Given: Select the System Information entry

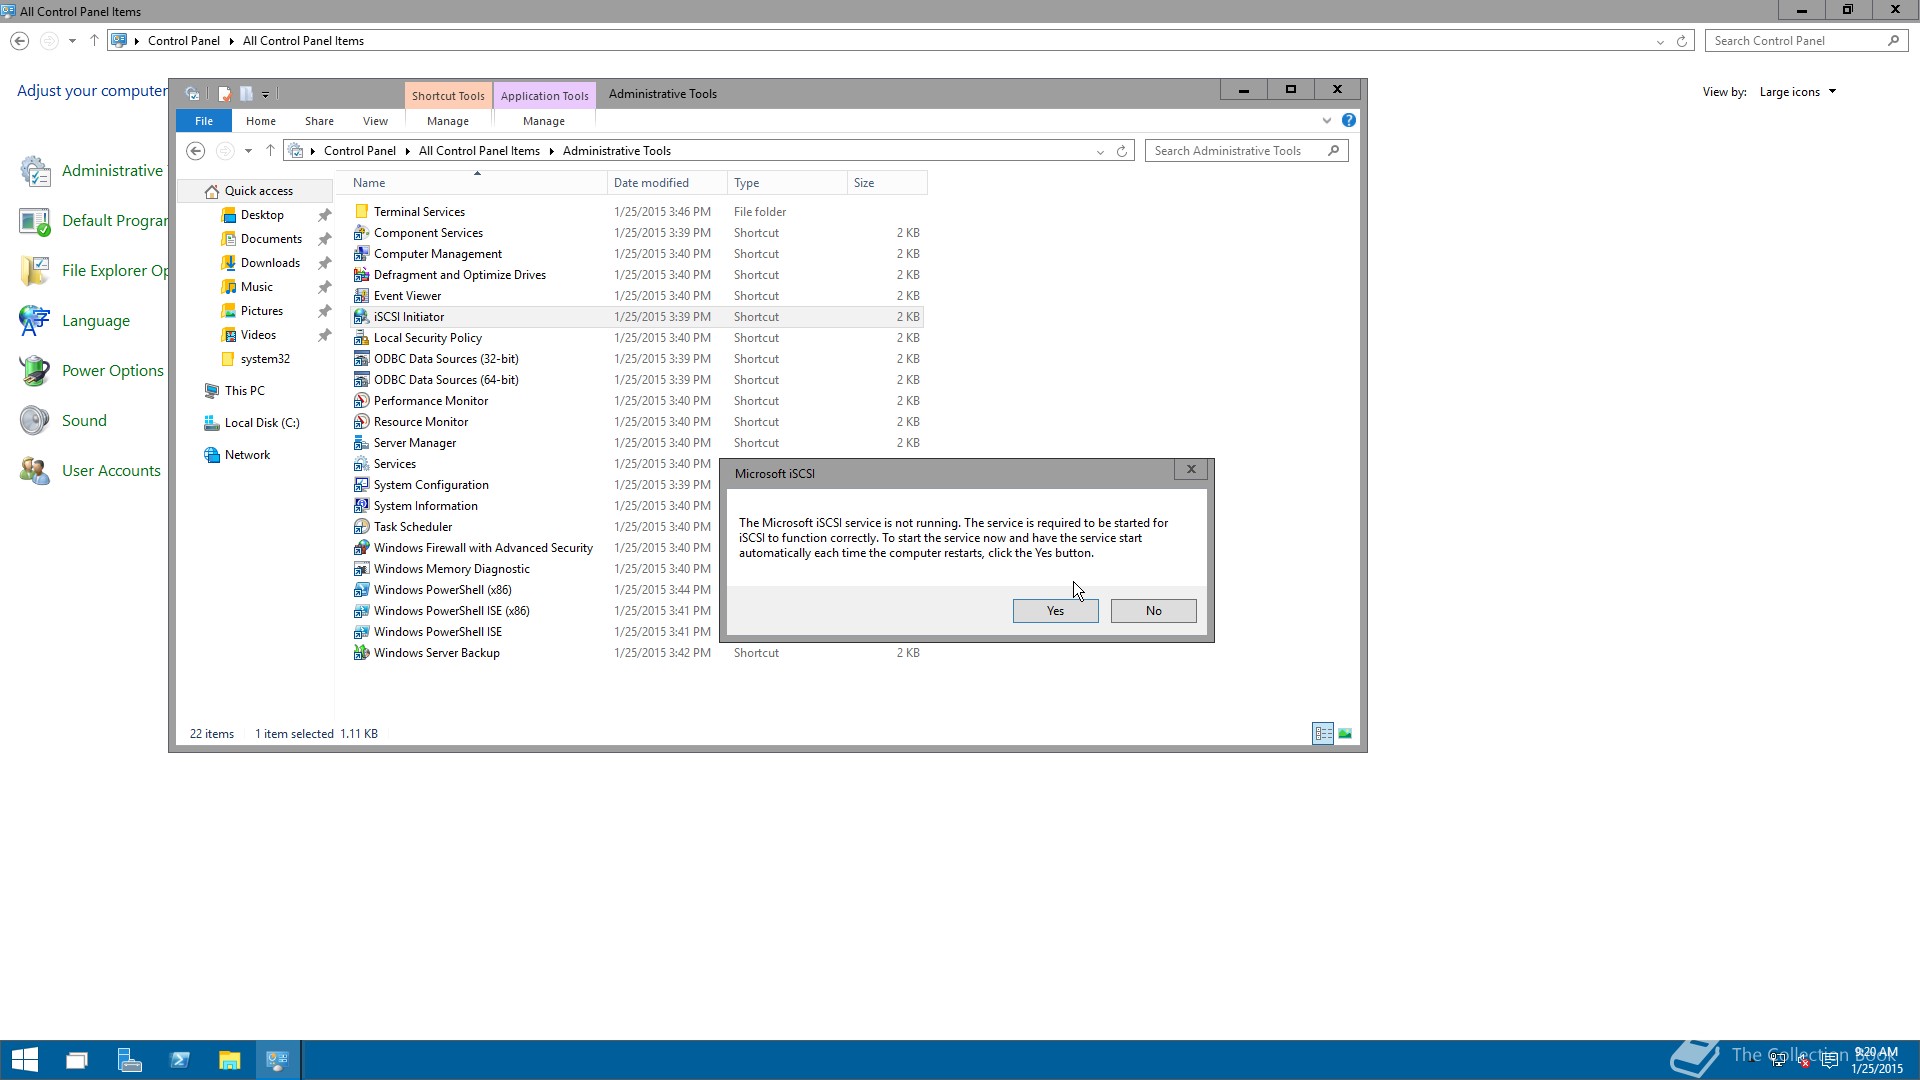Looking at the screenshot, I should (x=426, y=506).
